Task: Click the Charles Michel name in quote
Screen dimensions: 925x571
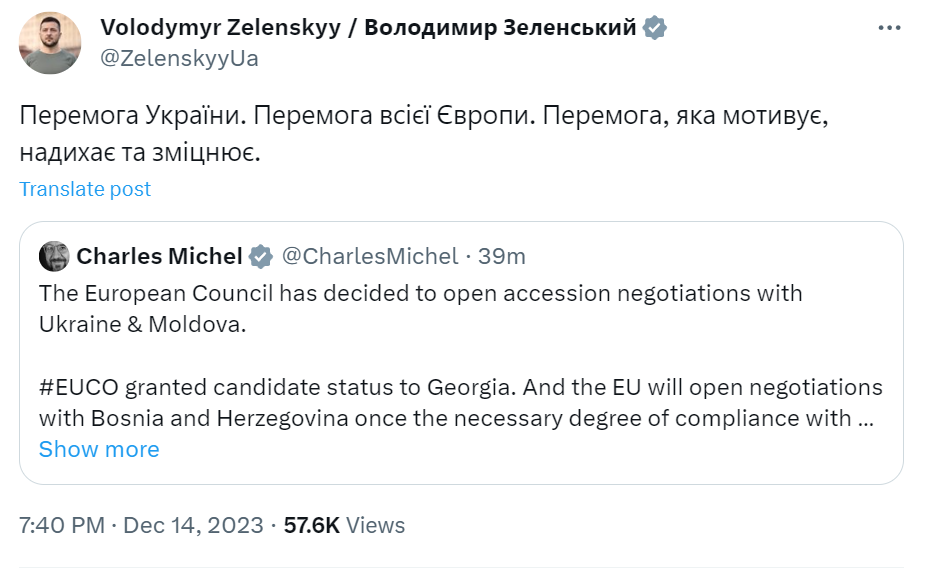Action: click(159, 257)
